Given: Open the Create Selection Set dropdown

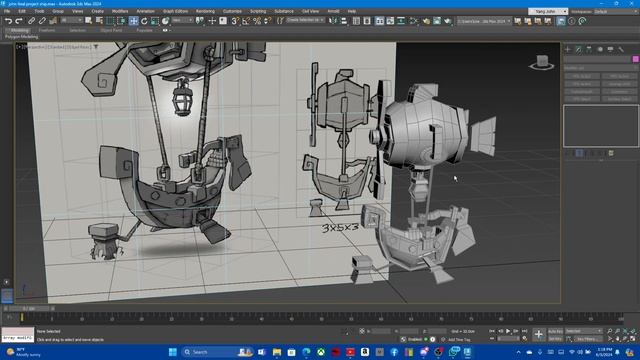Looking at the screenshot, I should pyautogui.click(x=305, y=20).
